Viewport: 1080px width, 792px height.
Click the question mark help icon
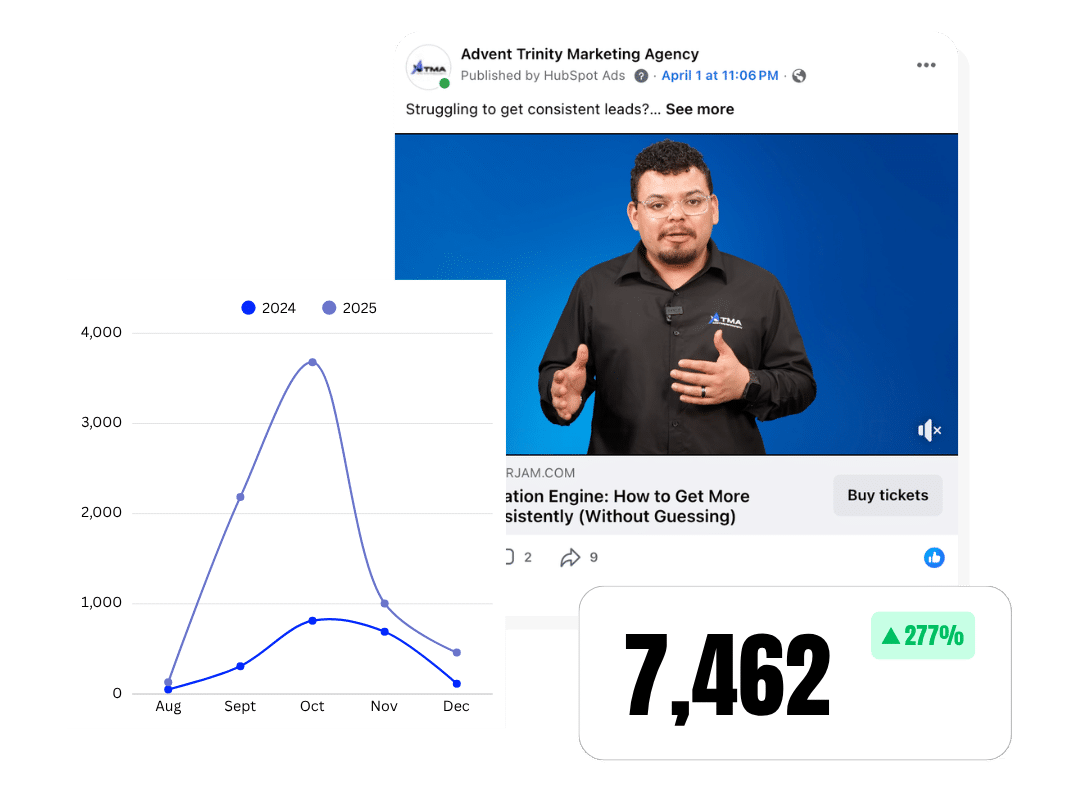[641, 76]
